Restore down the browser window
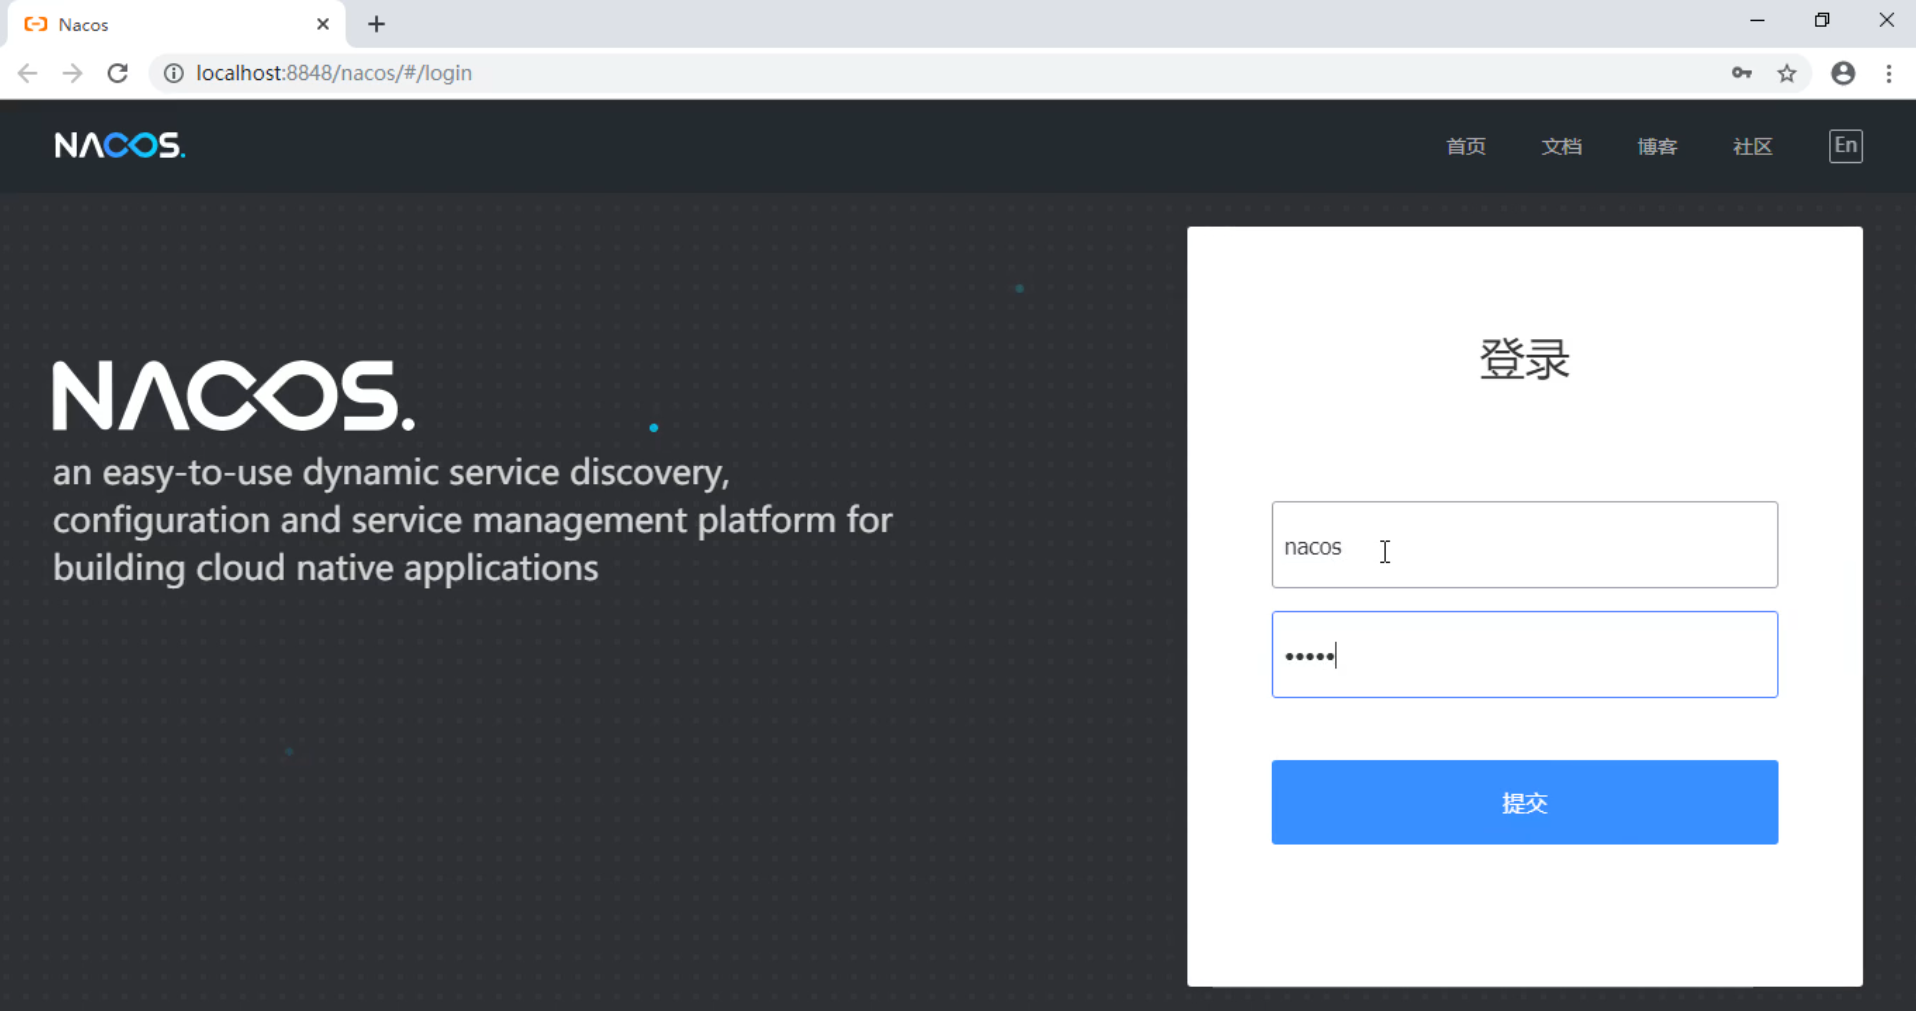The height and width of the screenshot is (1011, 1916). click(1822, 20)
